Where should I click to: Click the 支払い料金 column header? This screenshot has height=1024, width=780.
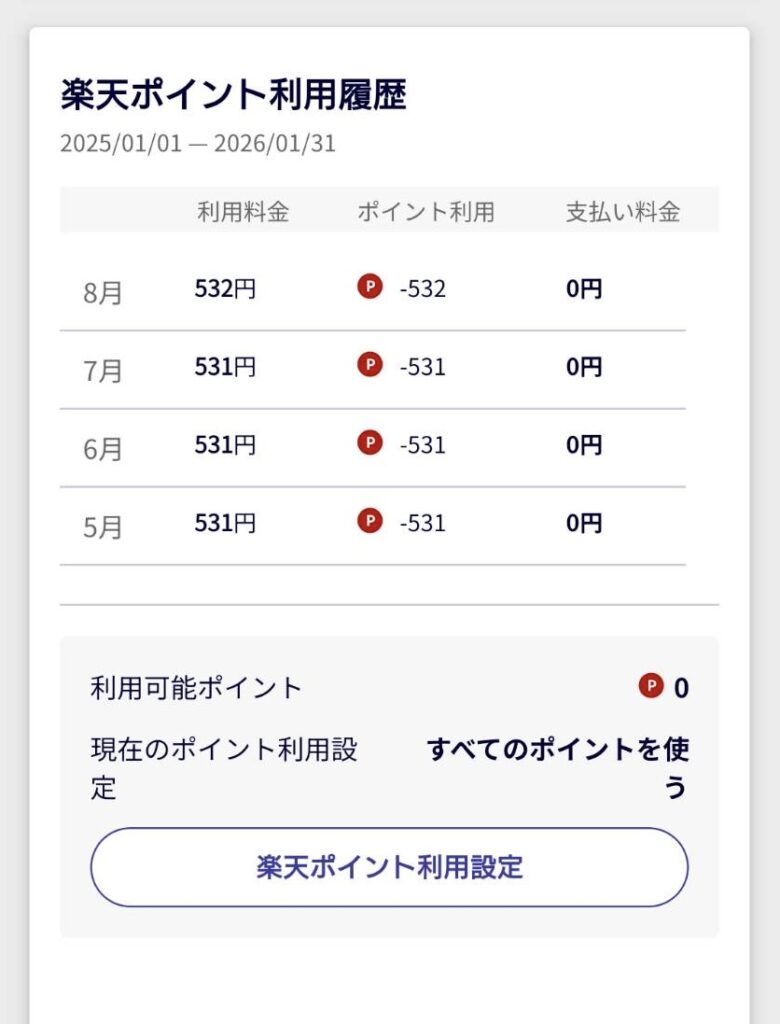[x=623, y=211]
